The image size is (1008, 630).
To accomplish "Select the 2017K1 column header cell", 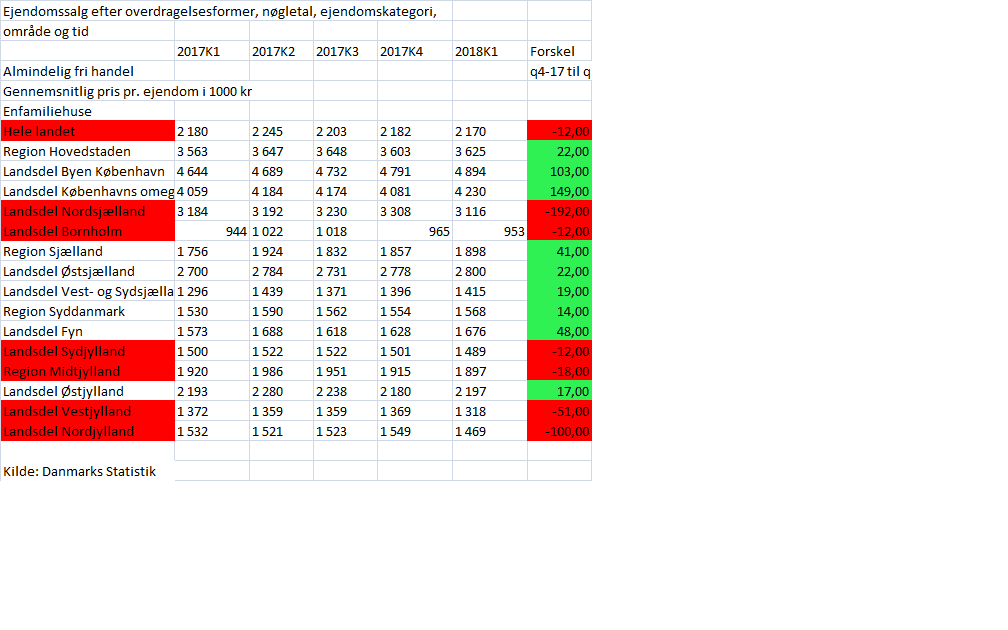I will coord(211,51).
